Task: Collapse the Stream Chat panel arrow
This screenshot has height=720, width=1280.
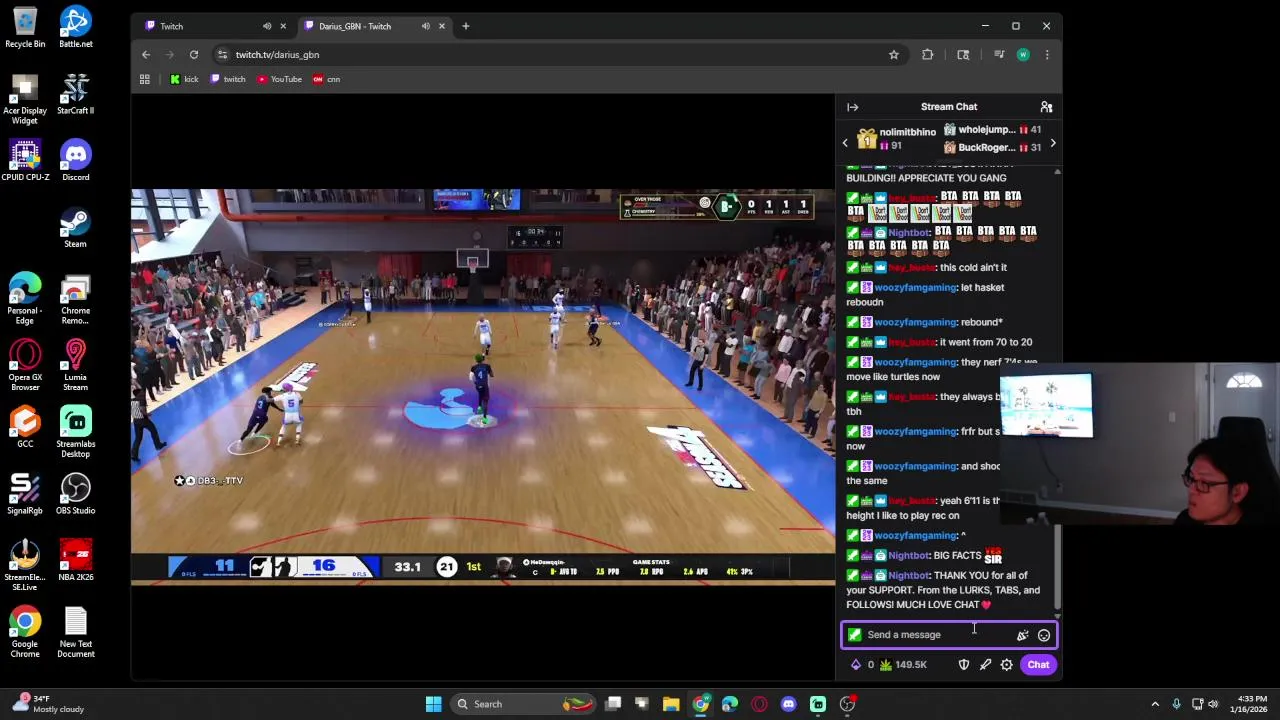Action: (x=852, y=107)
